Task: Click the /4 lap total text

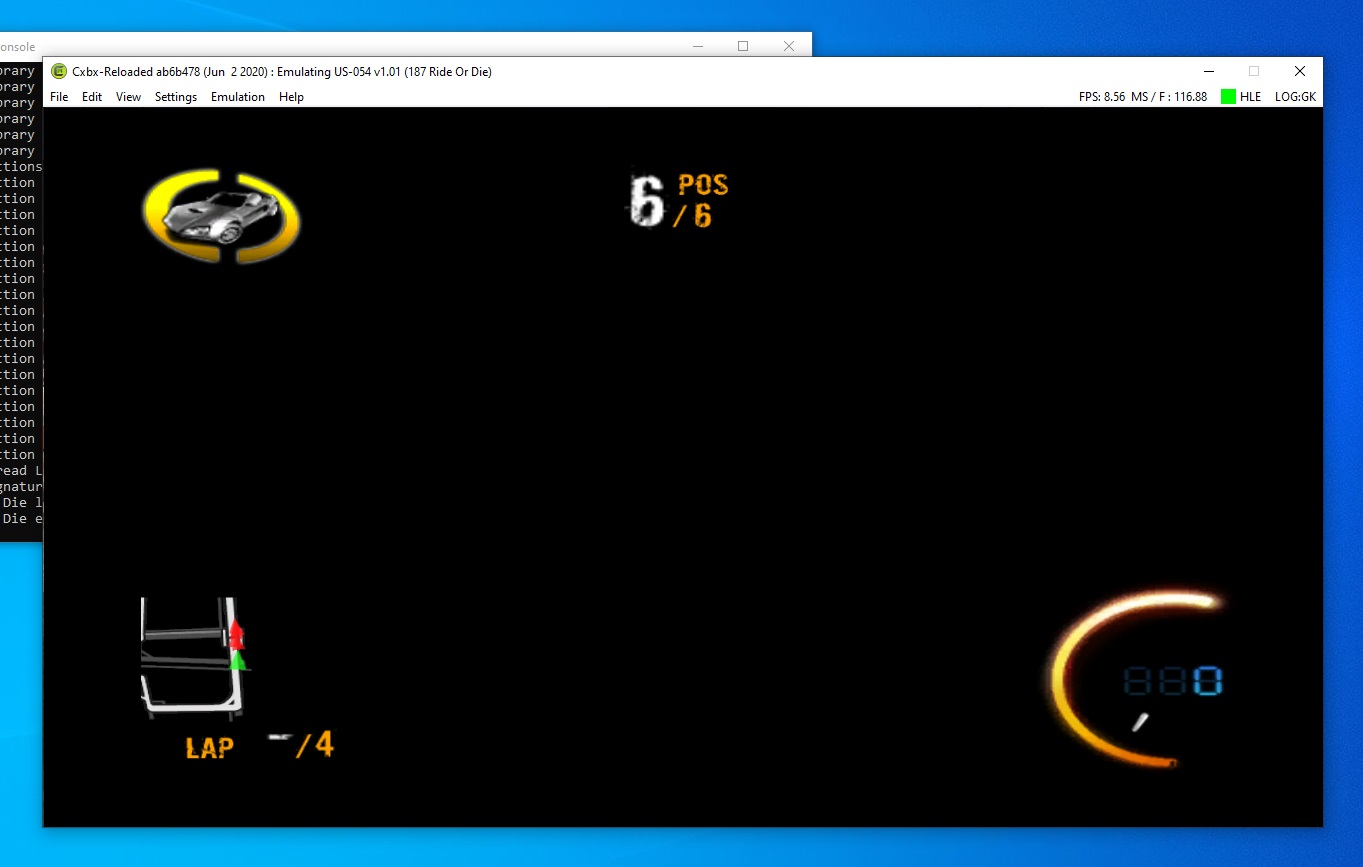Action: click(x=314, y=745)
